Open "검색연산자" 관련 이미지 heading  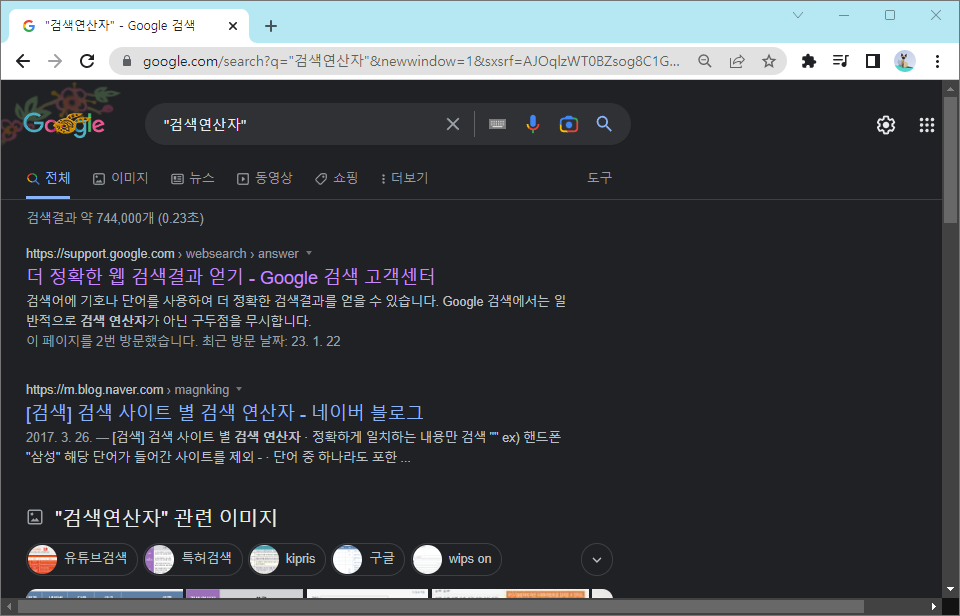[166, 518]
